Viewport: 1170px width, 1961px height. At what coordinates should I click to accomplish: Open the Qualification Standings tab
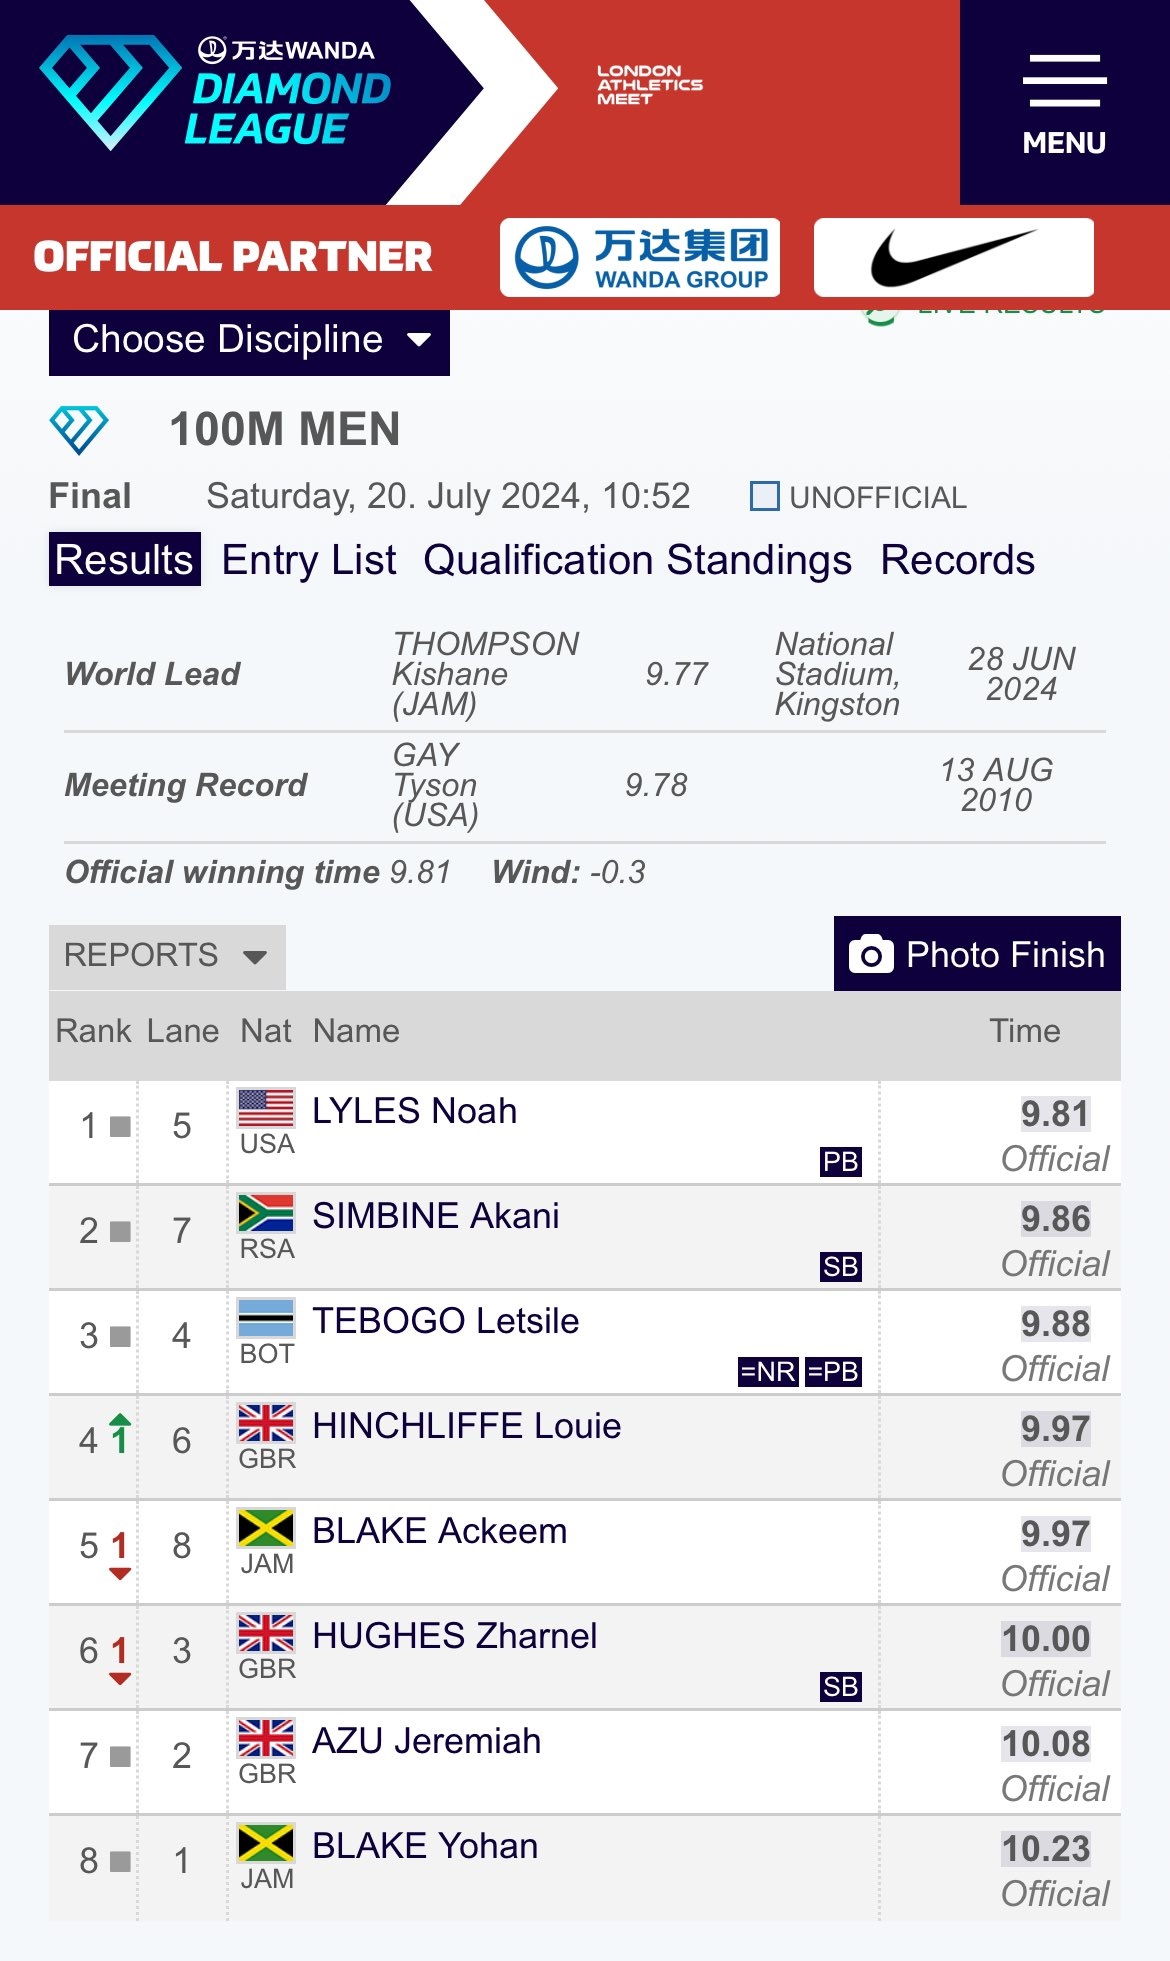pyautogui.click(x=637, y=560)
